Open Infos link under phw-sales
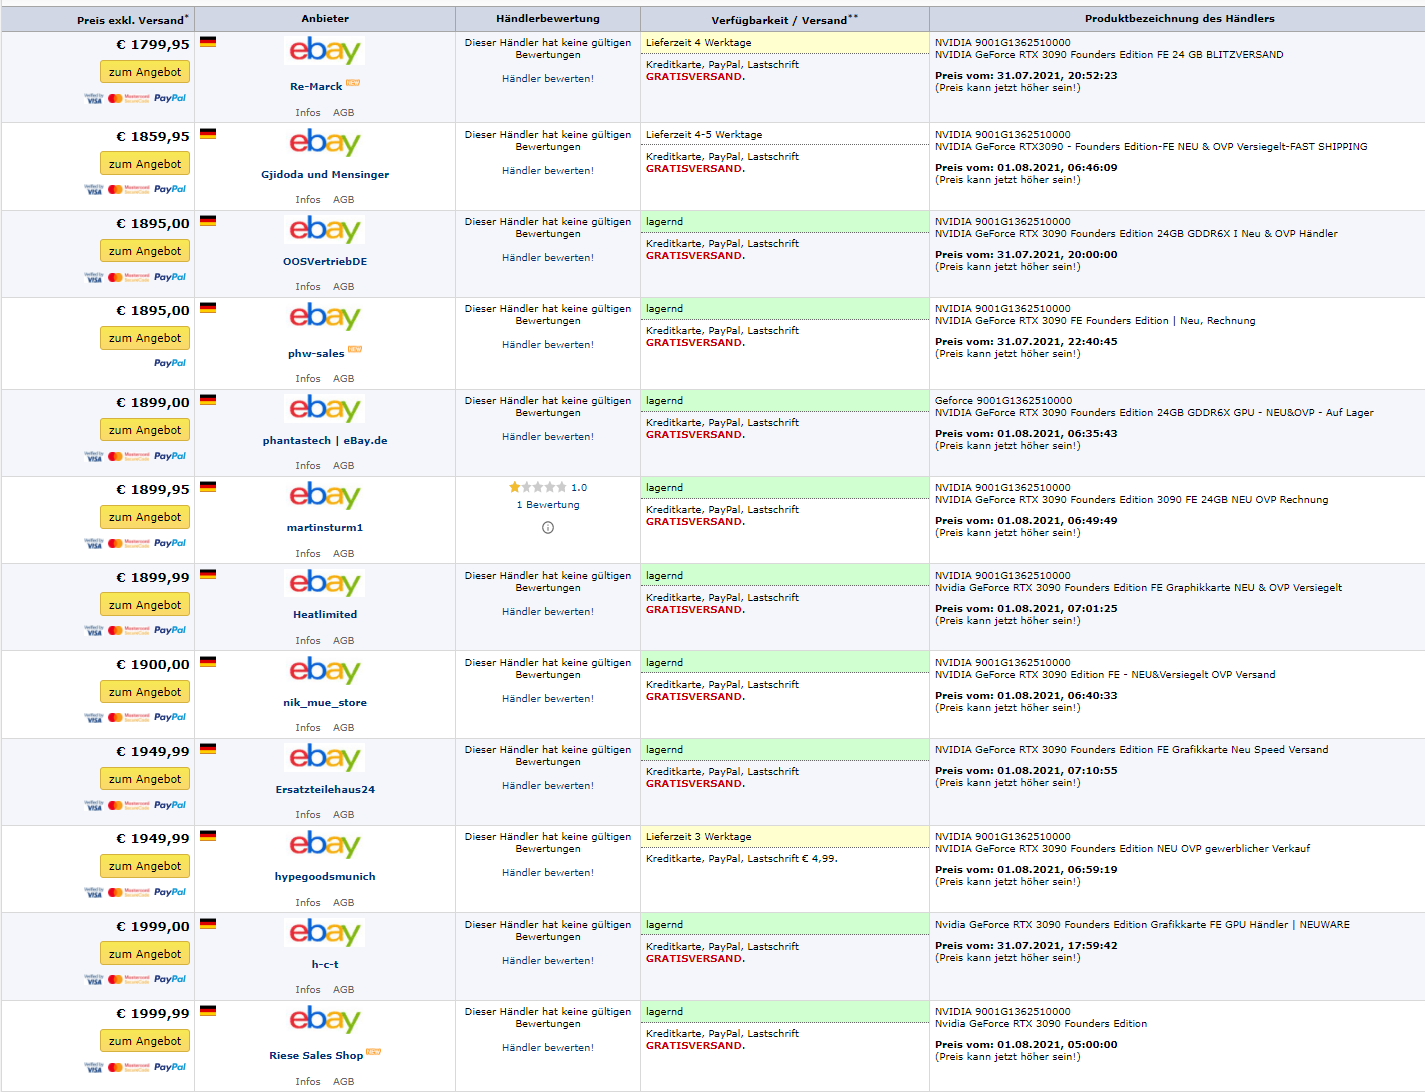Viewport: 1425px width, 1092px height. 308,379
